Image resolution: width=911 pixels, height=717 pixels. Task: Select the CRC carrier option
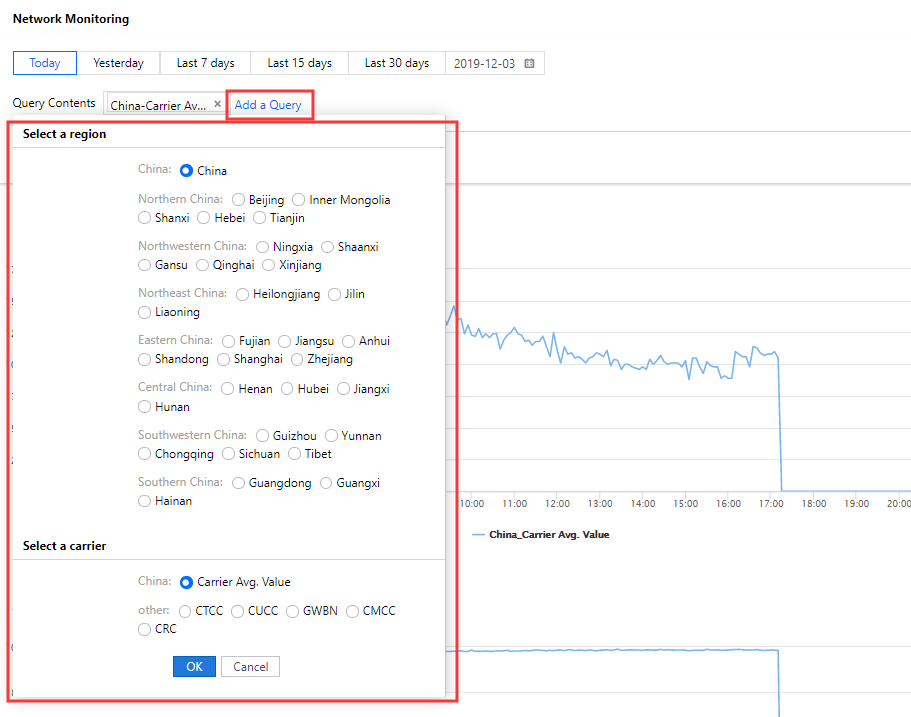145,629
